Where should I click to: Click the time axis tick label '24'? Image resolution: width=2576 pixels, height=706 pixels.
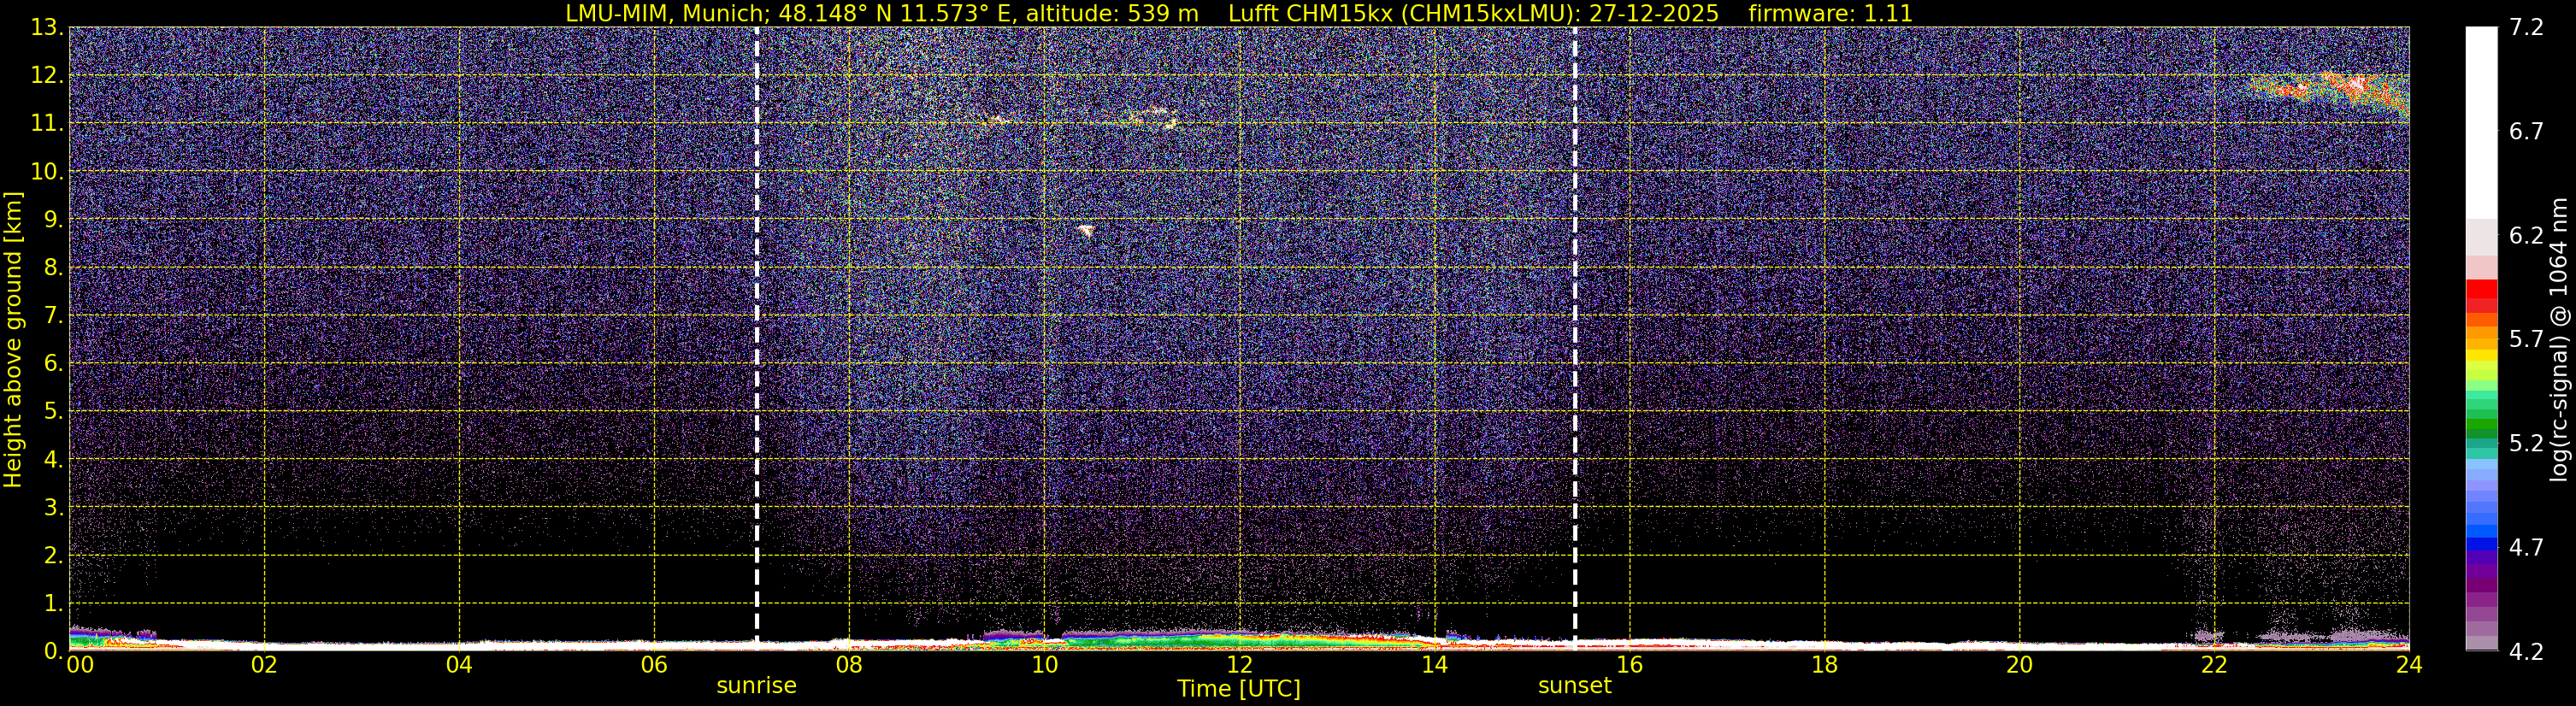coord(2409,665)
